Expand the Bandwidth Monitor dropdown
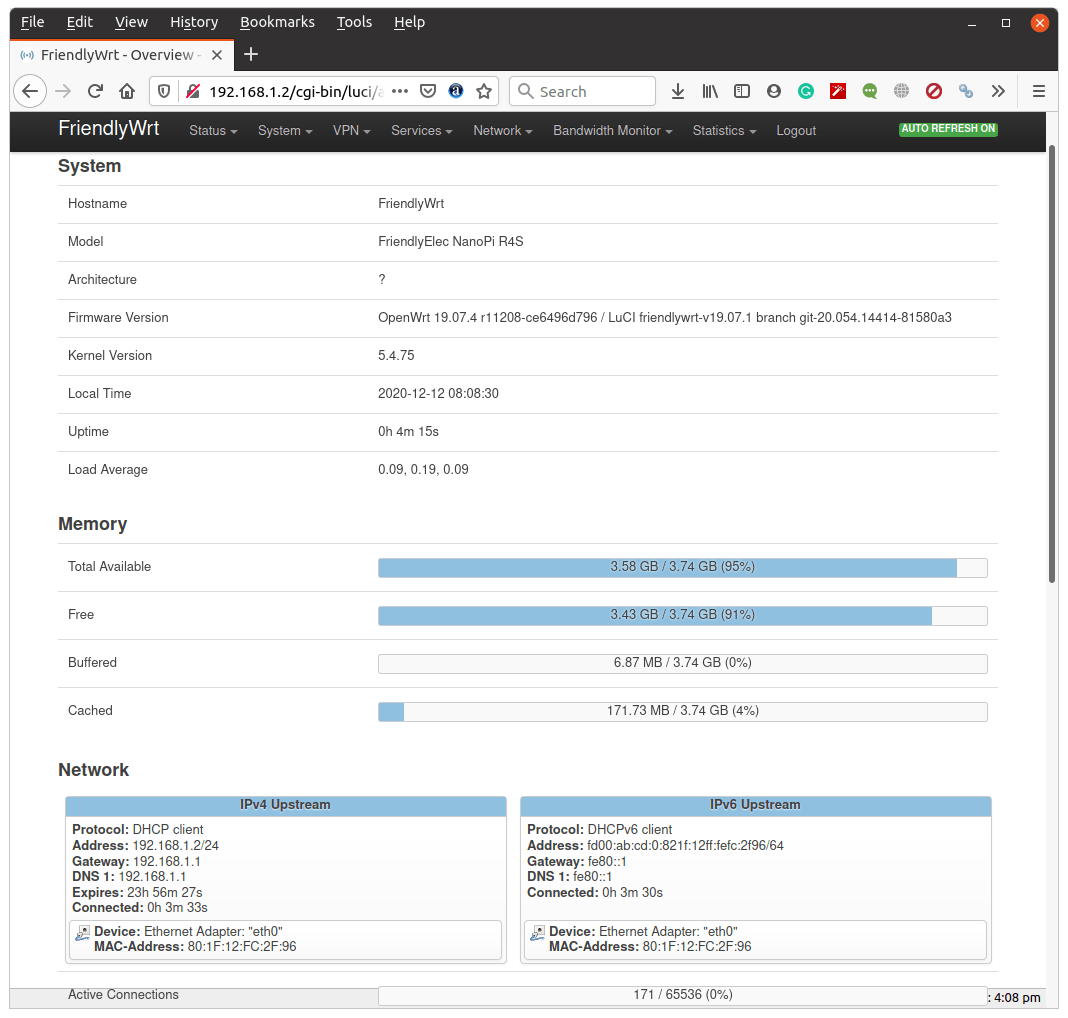The image size is (1068, 1018). (x=612, y=131)
